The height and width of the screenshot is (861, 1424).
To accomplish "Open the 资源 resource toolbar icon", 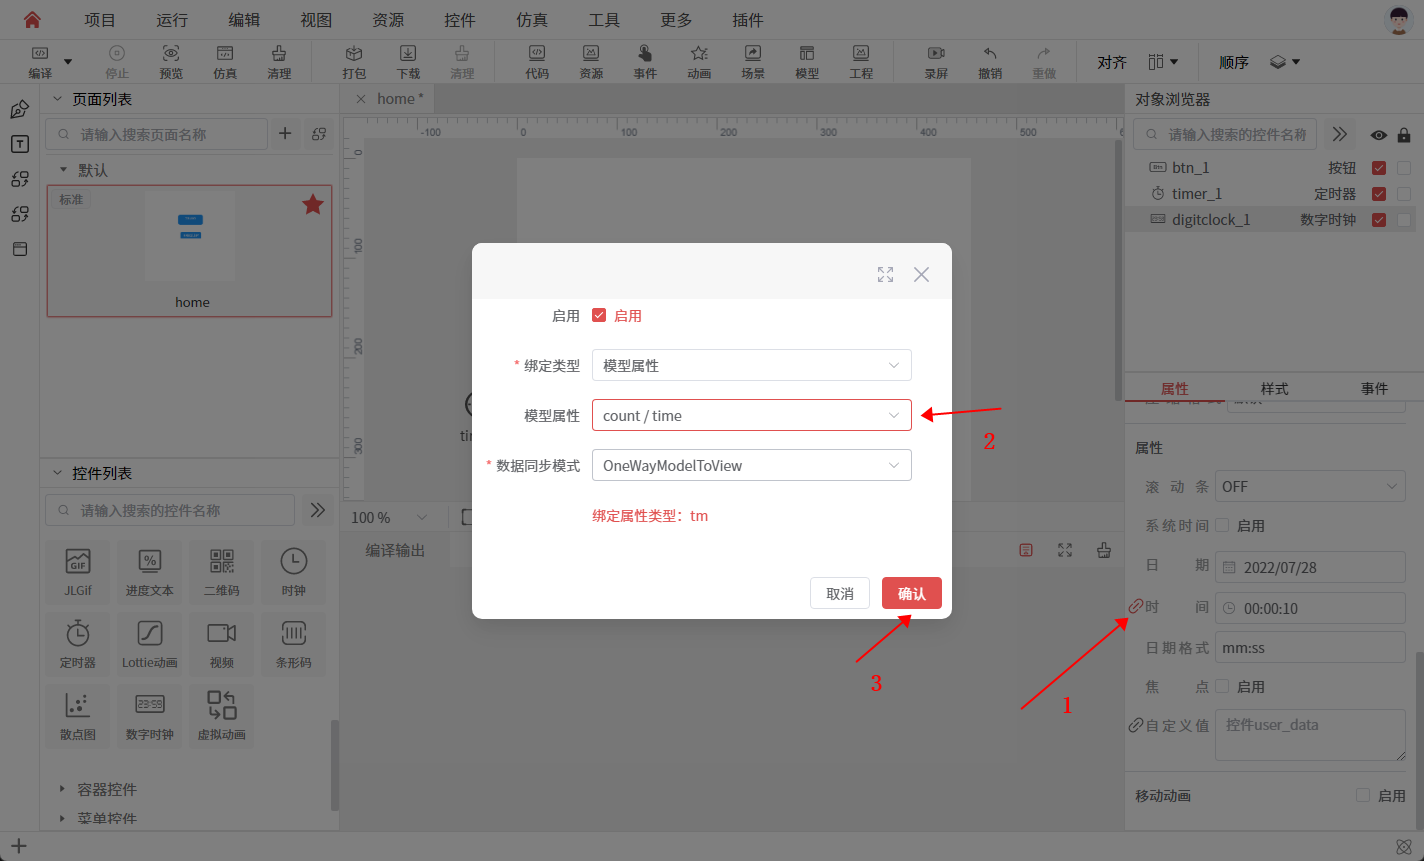I will click(x=591, y=62).
